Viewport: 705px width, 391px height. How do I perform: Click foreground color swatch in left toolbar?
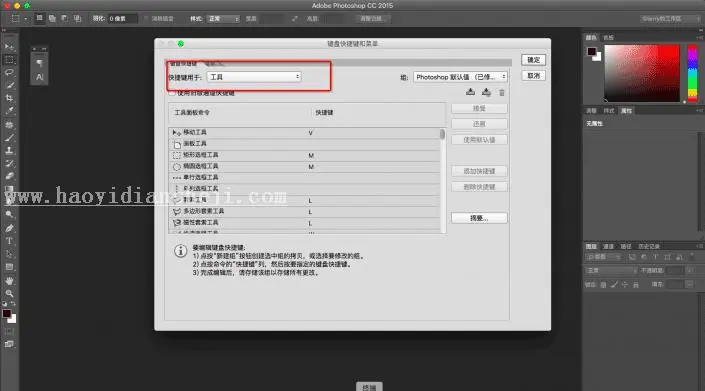tap(7, 314)
